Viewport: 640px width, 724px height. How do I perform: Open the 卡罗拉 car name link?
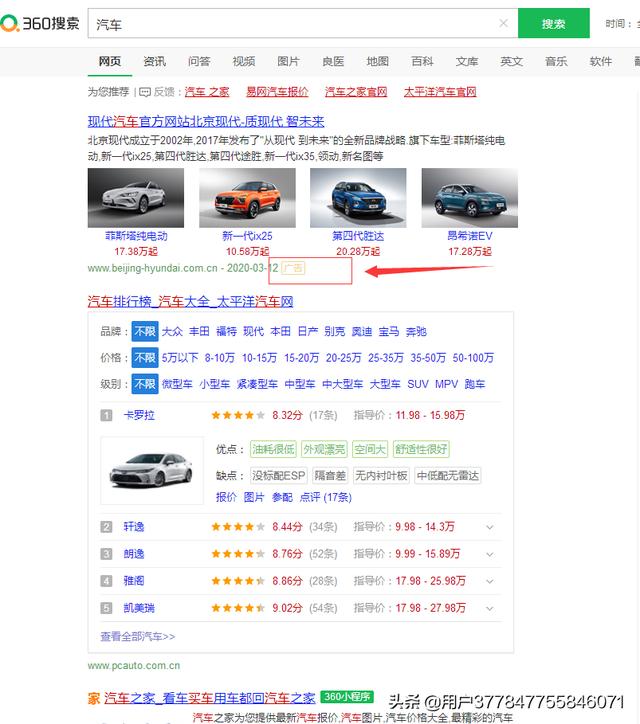[139, 415]
